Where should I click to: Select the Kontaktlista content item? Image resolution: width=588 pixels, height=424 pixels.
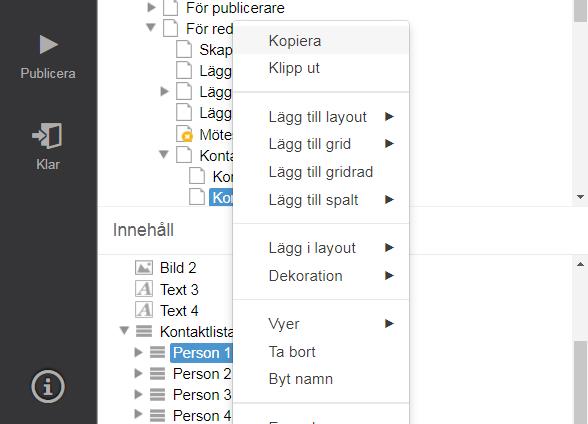(x=196, y=332)
